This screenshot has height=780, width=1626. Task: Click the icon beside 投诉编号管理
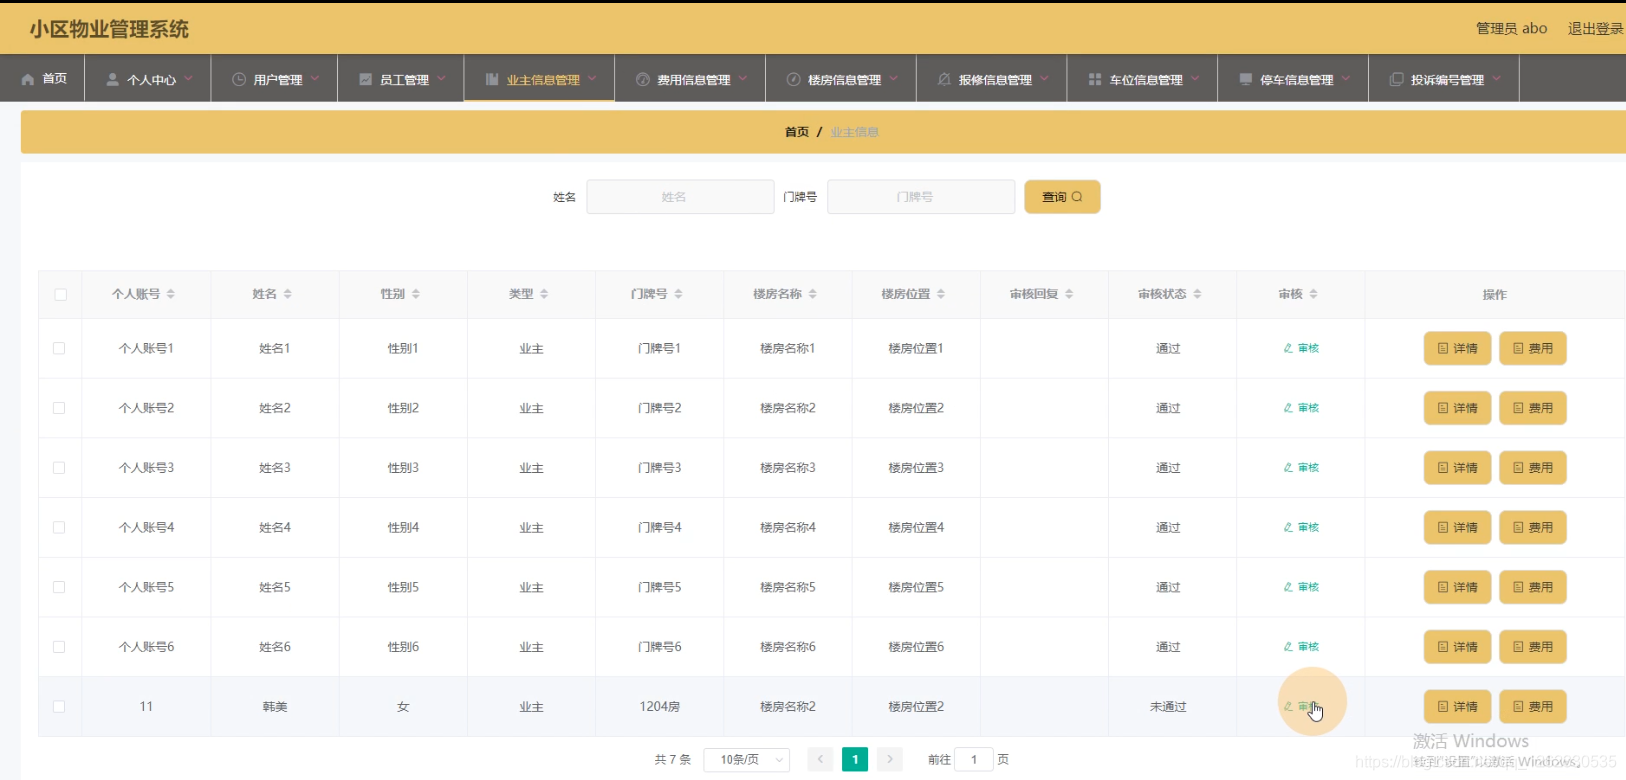point(1396,79)
